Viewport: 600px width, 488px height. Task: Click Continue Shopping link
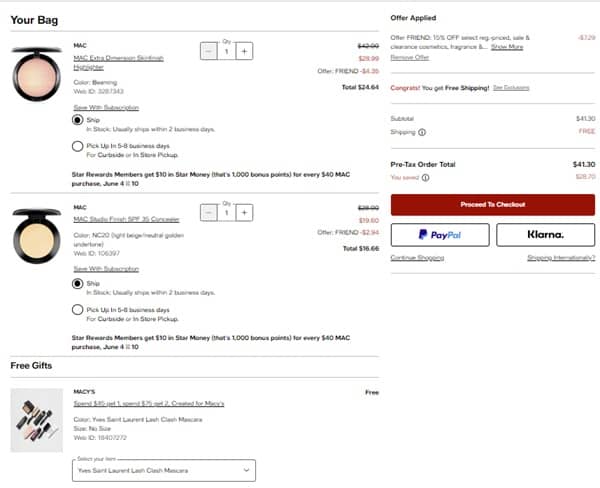(416, 258)
